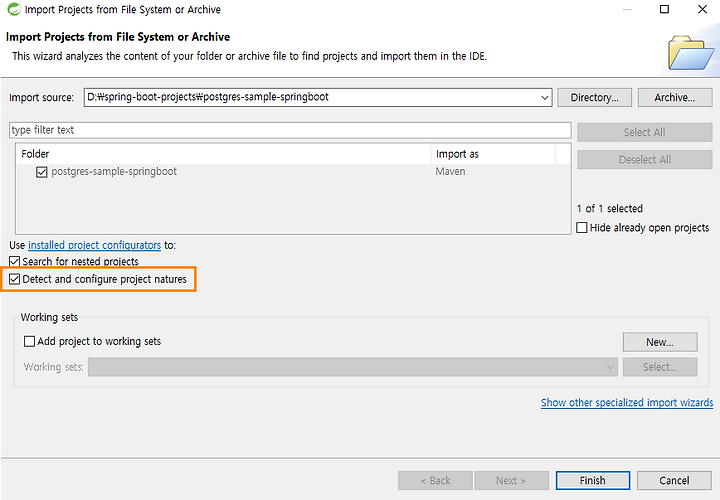The image size is (720, 500).
Task: Close the import dialog with the X icon
Action: pyautogui.click(x=702, y=9)
